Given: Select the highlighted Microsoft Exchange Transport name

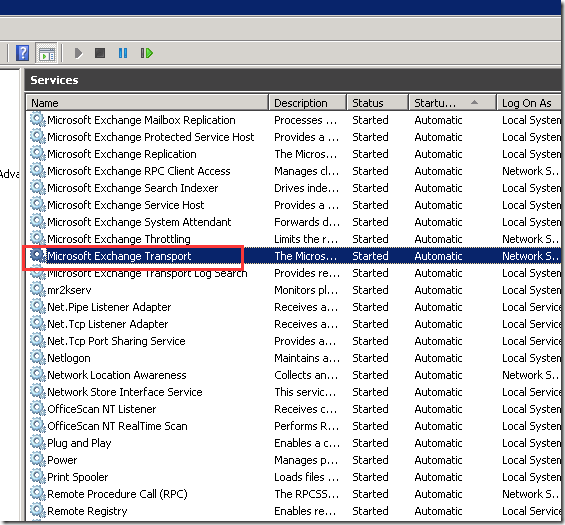Looking at the screenshot, I should 119,256.
